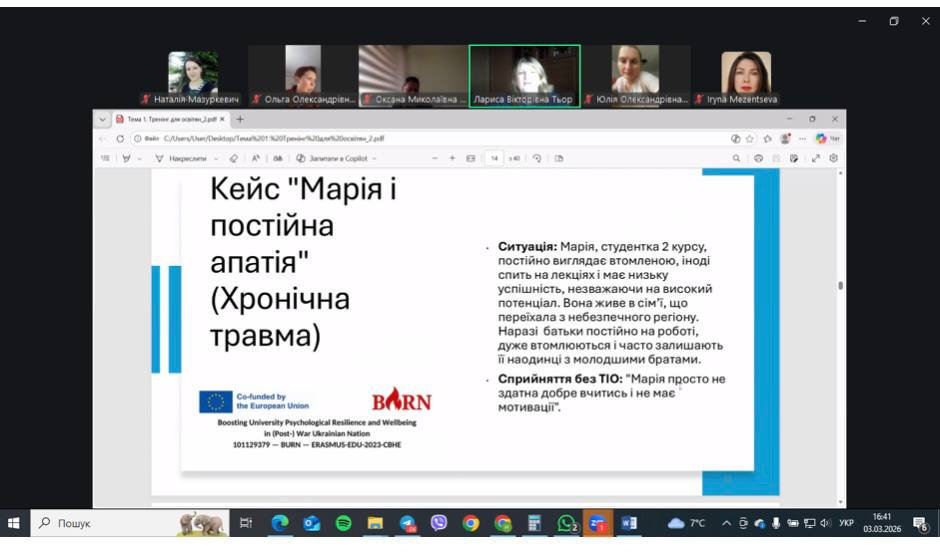Select Ольга Олександрівна participant video
The image size is (940, 553).
click(x=303, y=76)
